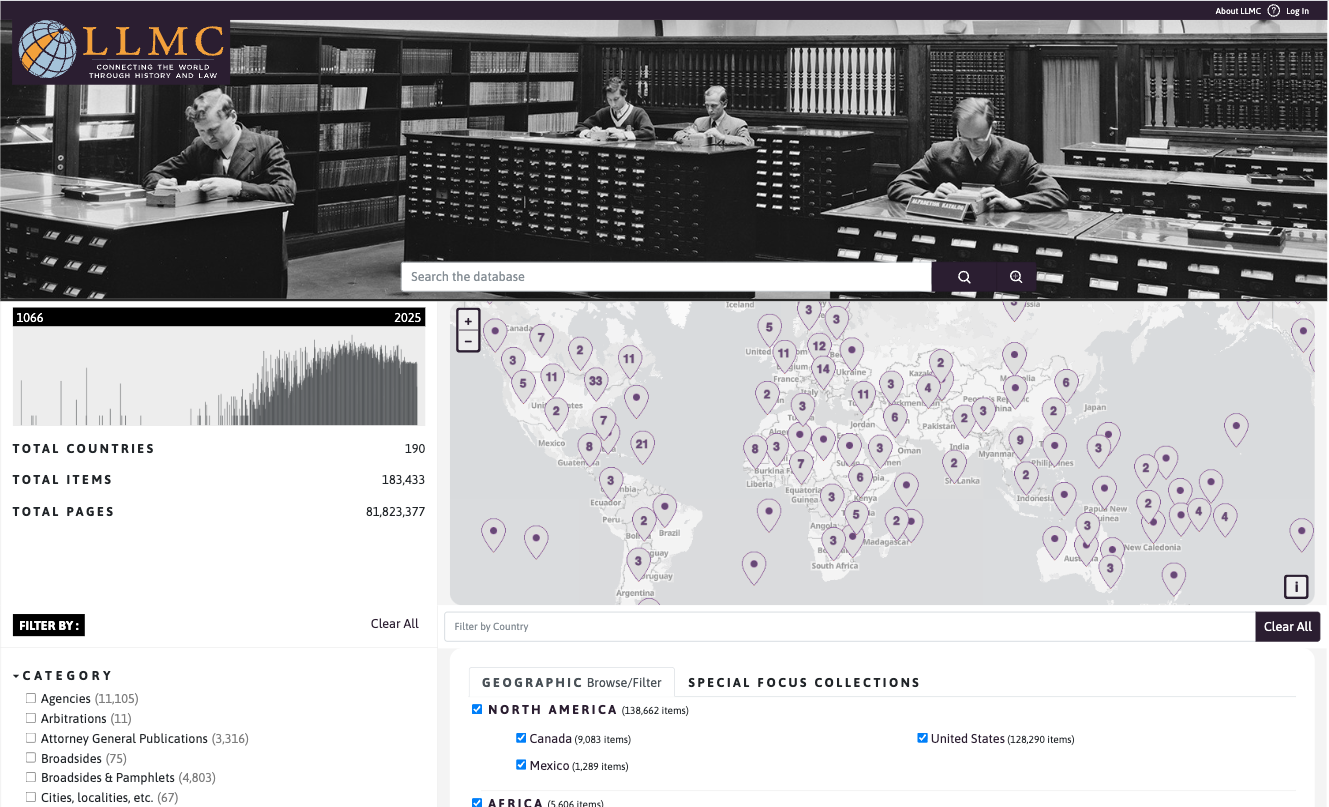Click the map info icon
Screen dimensions: 1329x807
(1296, 586)
